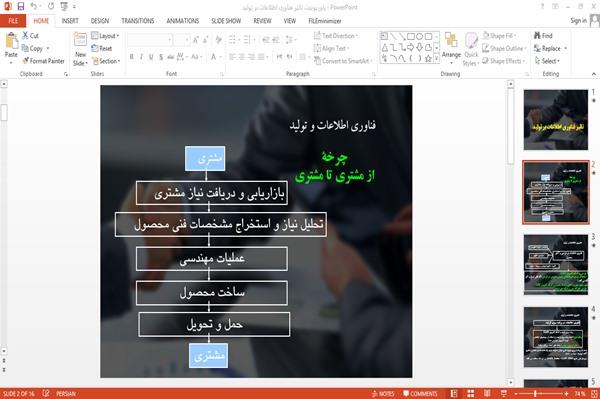Switch to Normal view icon
This screenshot has height=399, width=600.
pos(454,394)
